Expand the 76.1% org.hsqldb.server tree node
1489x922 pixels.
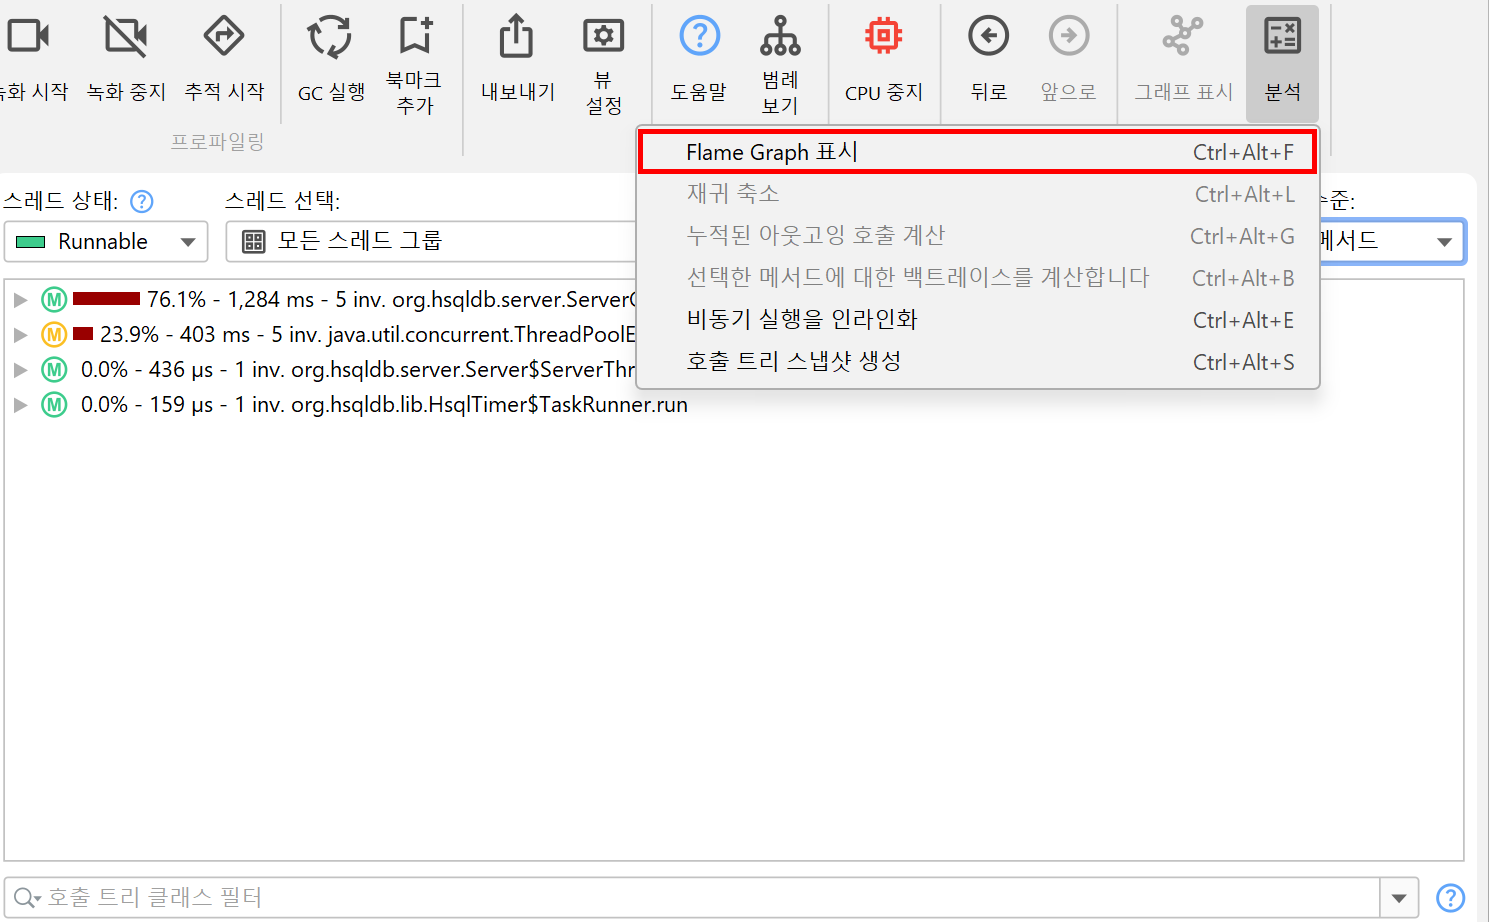(x=20, y=300)
